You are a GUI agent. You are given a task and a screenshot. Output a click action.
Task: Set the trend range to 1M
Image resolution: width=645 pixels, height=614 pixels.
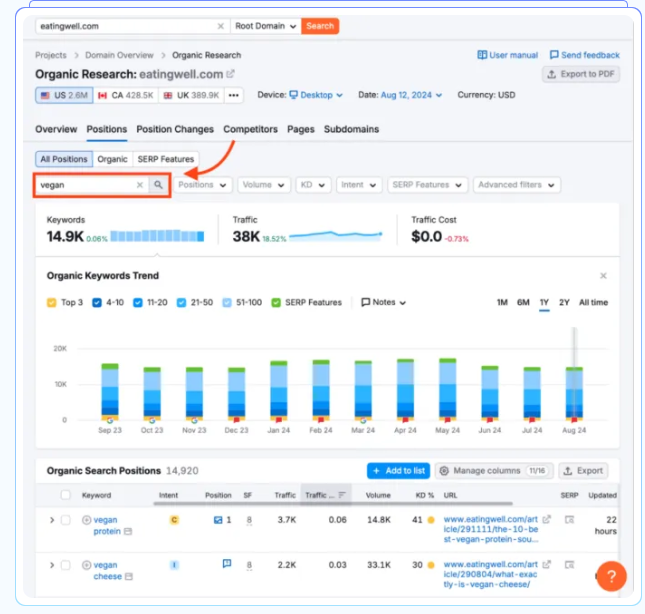(502, 303)
